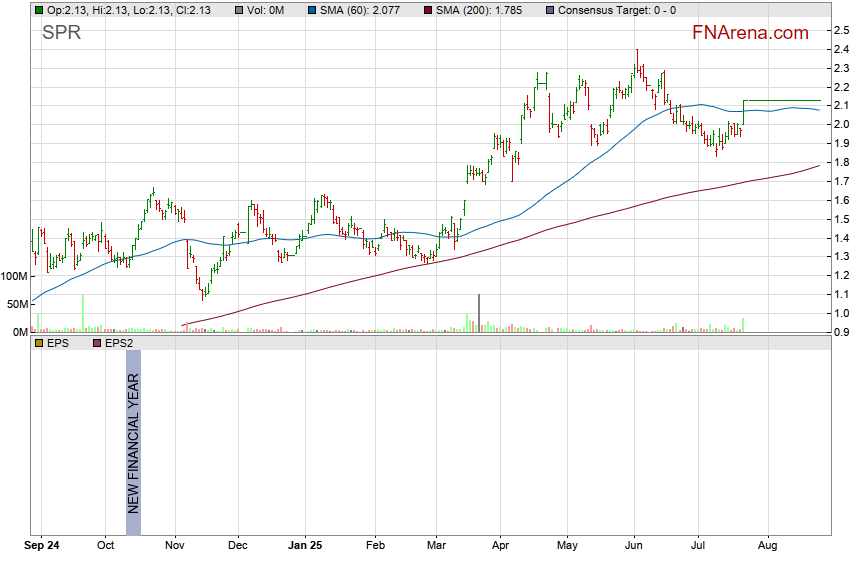859x566 pixels.
Task: Click the 100M volume axis label
Action: [x=14, y=276]
